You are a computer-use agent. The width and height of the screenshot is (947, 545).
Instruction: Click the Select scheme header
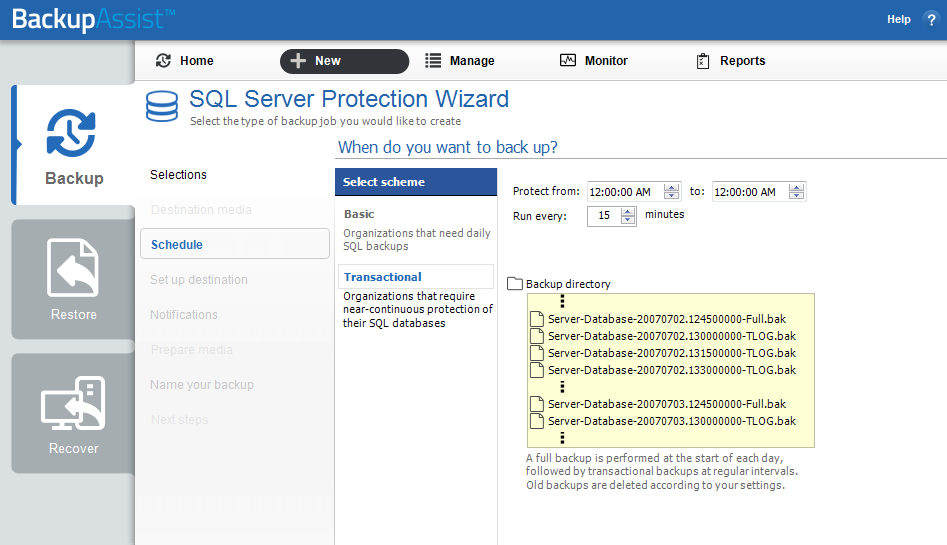pyautogui.click(x=416, y=182)
